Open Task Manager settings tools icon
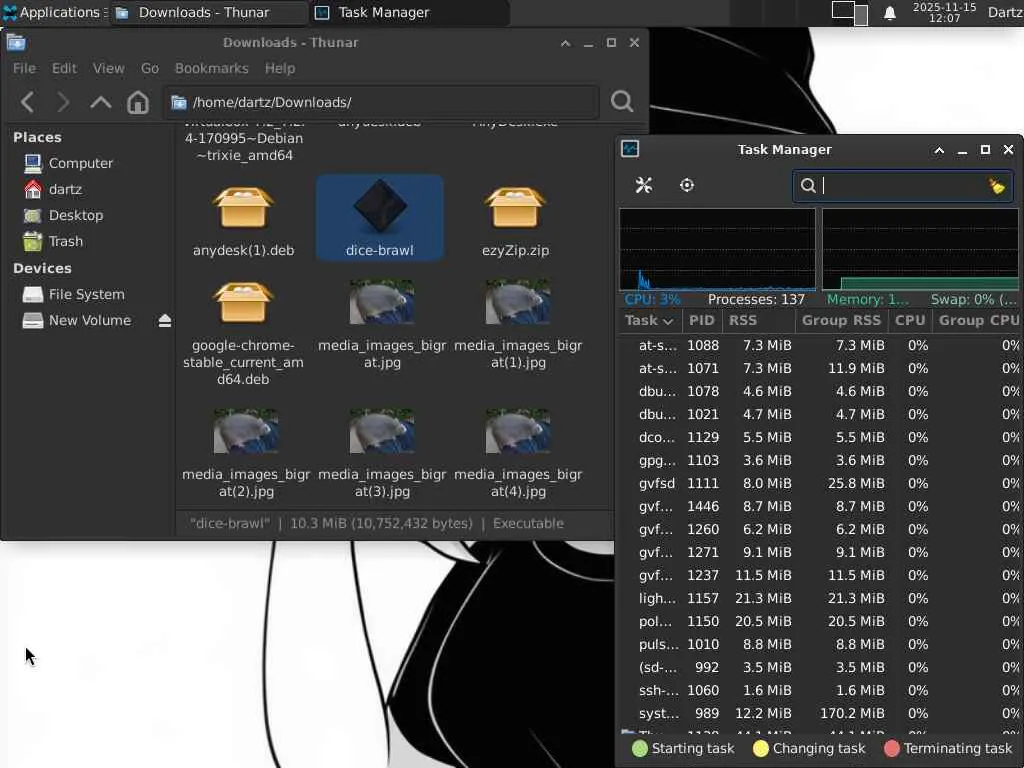The image size is (1024, 768). (x=644, y=185)
